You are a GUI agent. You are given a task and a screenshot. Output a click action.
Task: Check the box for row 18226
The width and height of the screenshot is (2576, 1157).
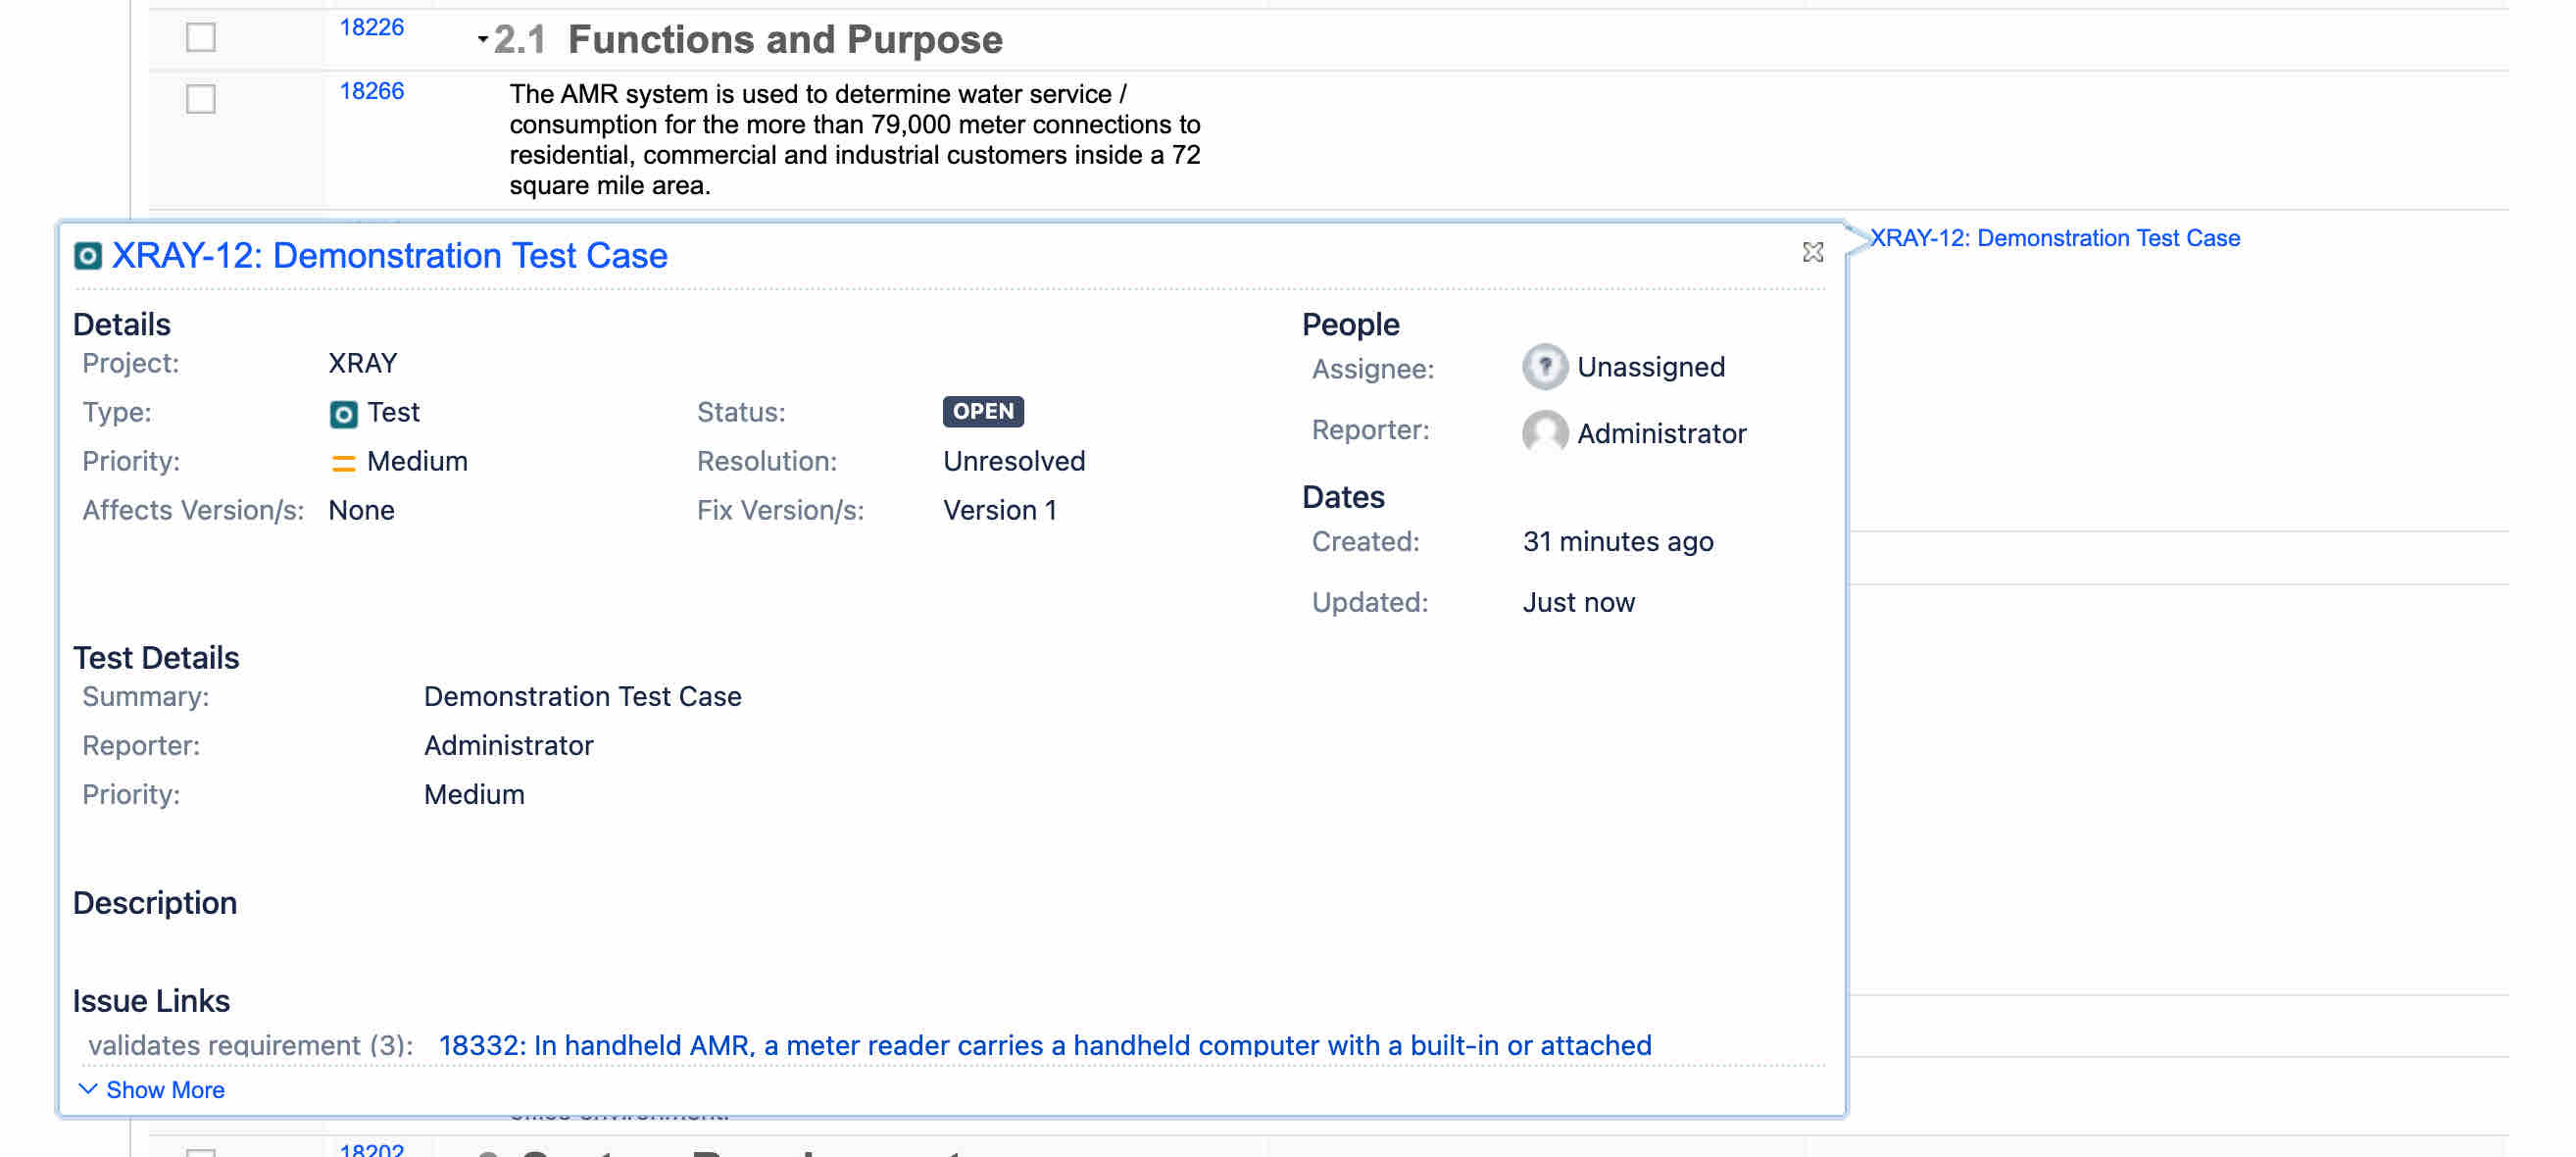(x=201, y=38)
